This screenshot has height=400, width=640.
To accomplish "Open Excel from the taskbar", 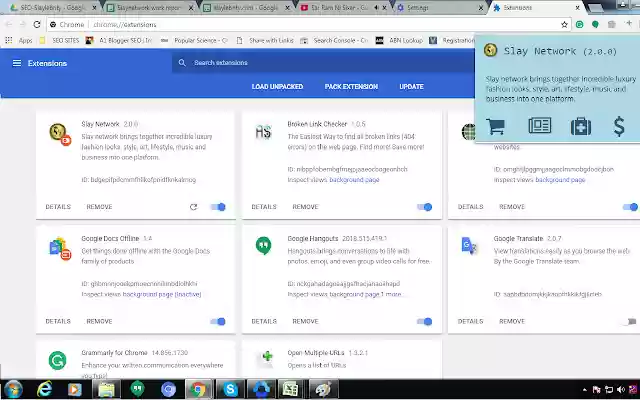I will [291, 389].
